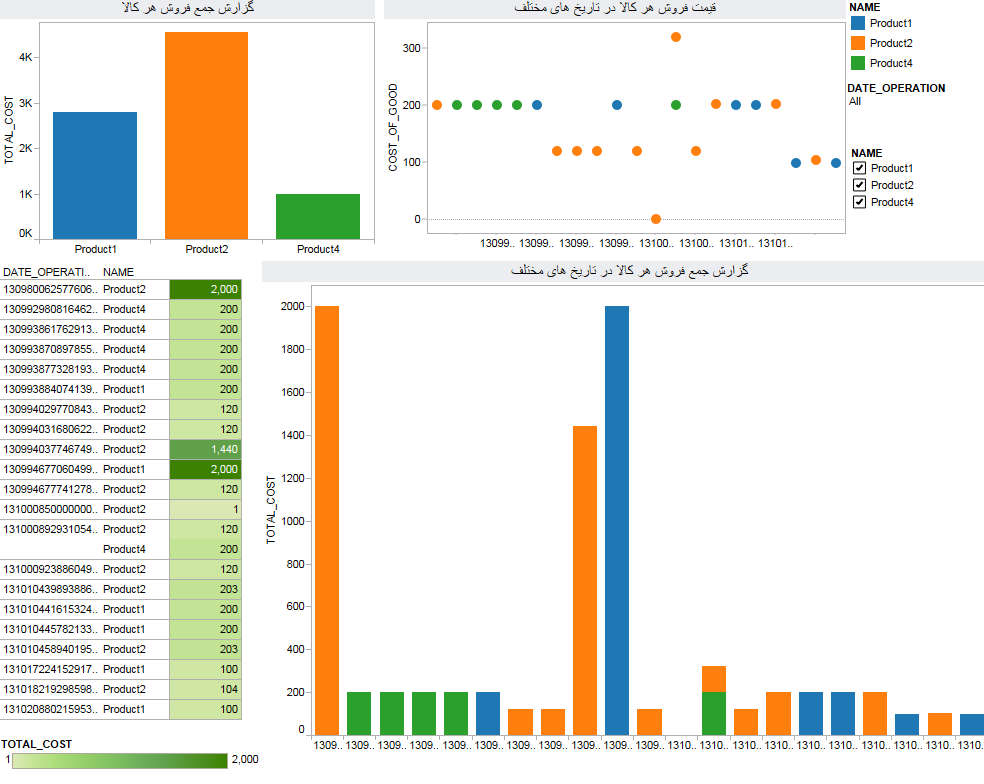The height and width of the screenshot is (784, 984).
Task: Pick the green Product4 legend color swatch
Action: pos(858,63)
